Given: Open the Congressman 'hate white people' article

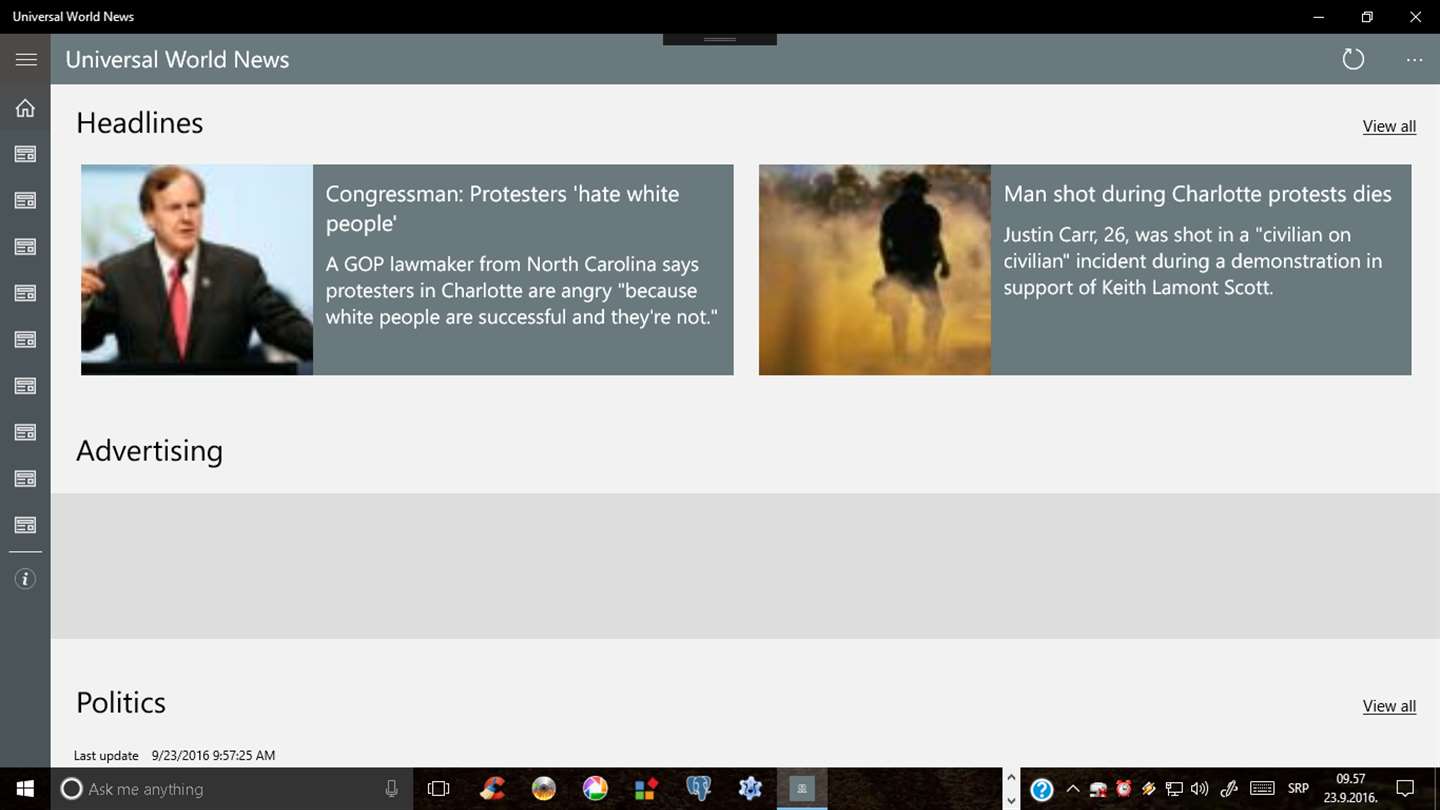Looking at the screenshot, I should coord(407,270).
